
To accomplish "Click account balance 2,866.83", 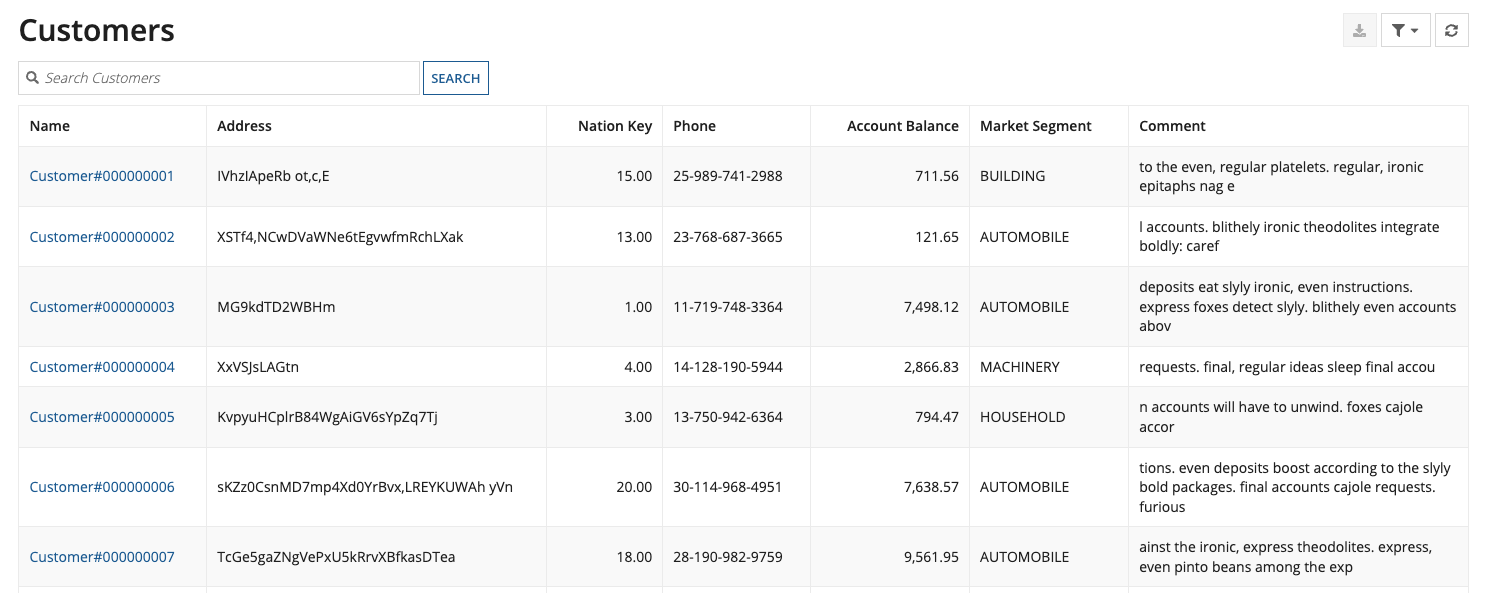I will click(x=931, y=367).
